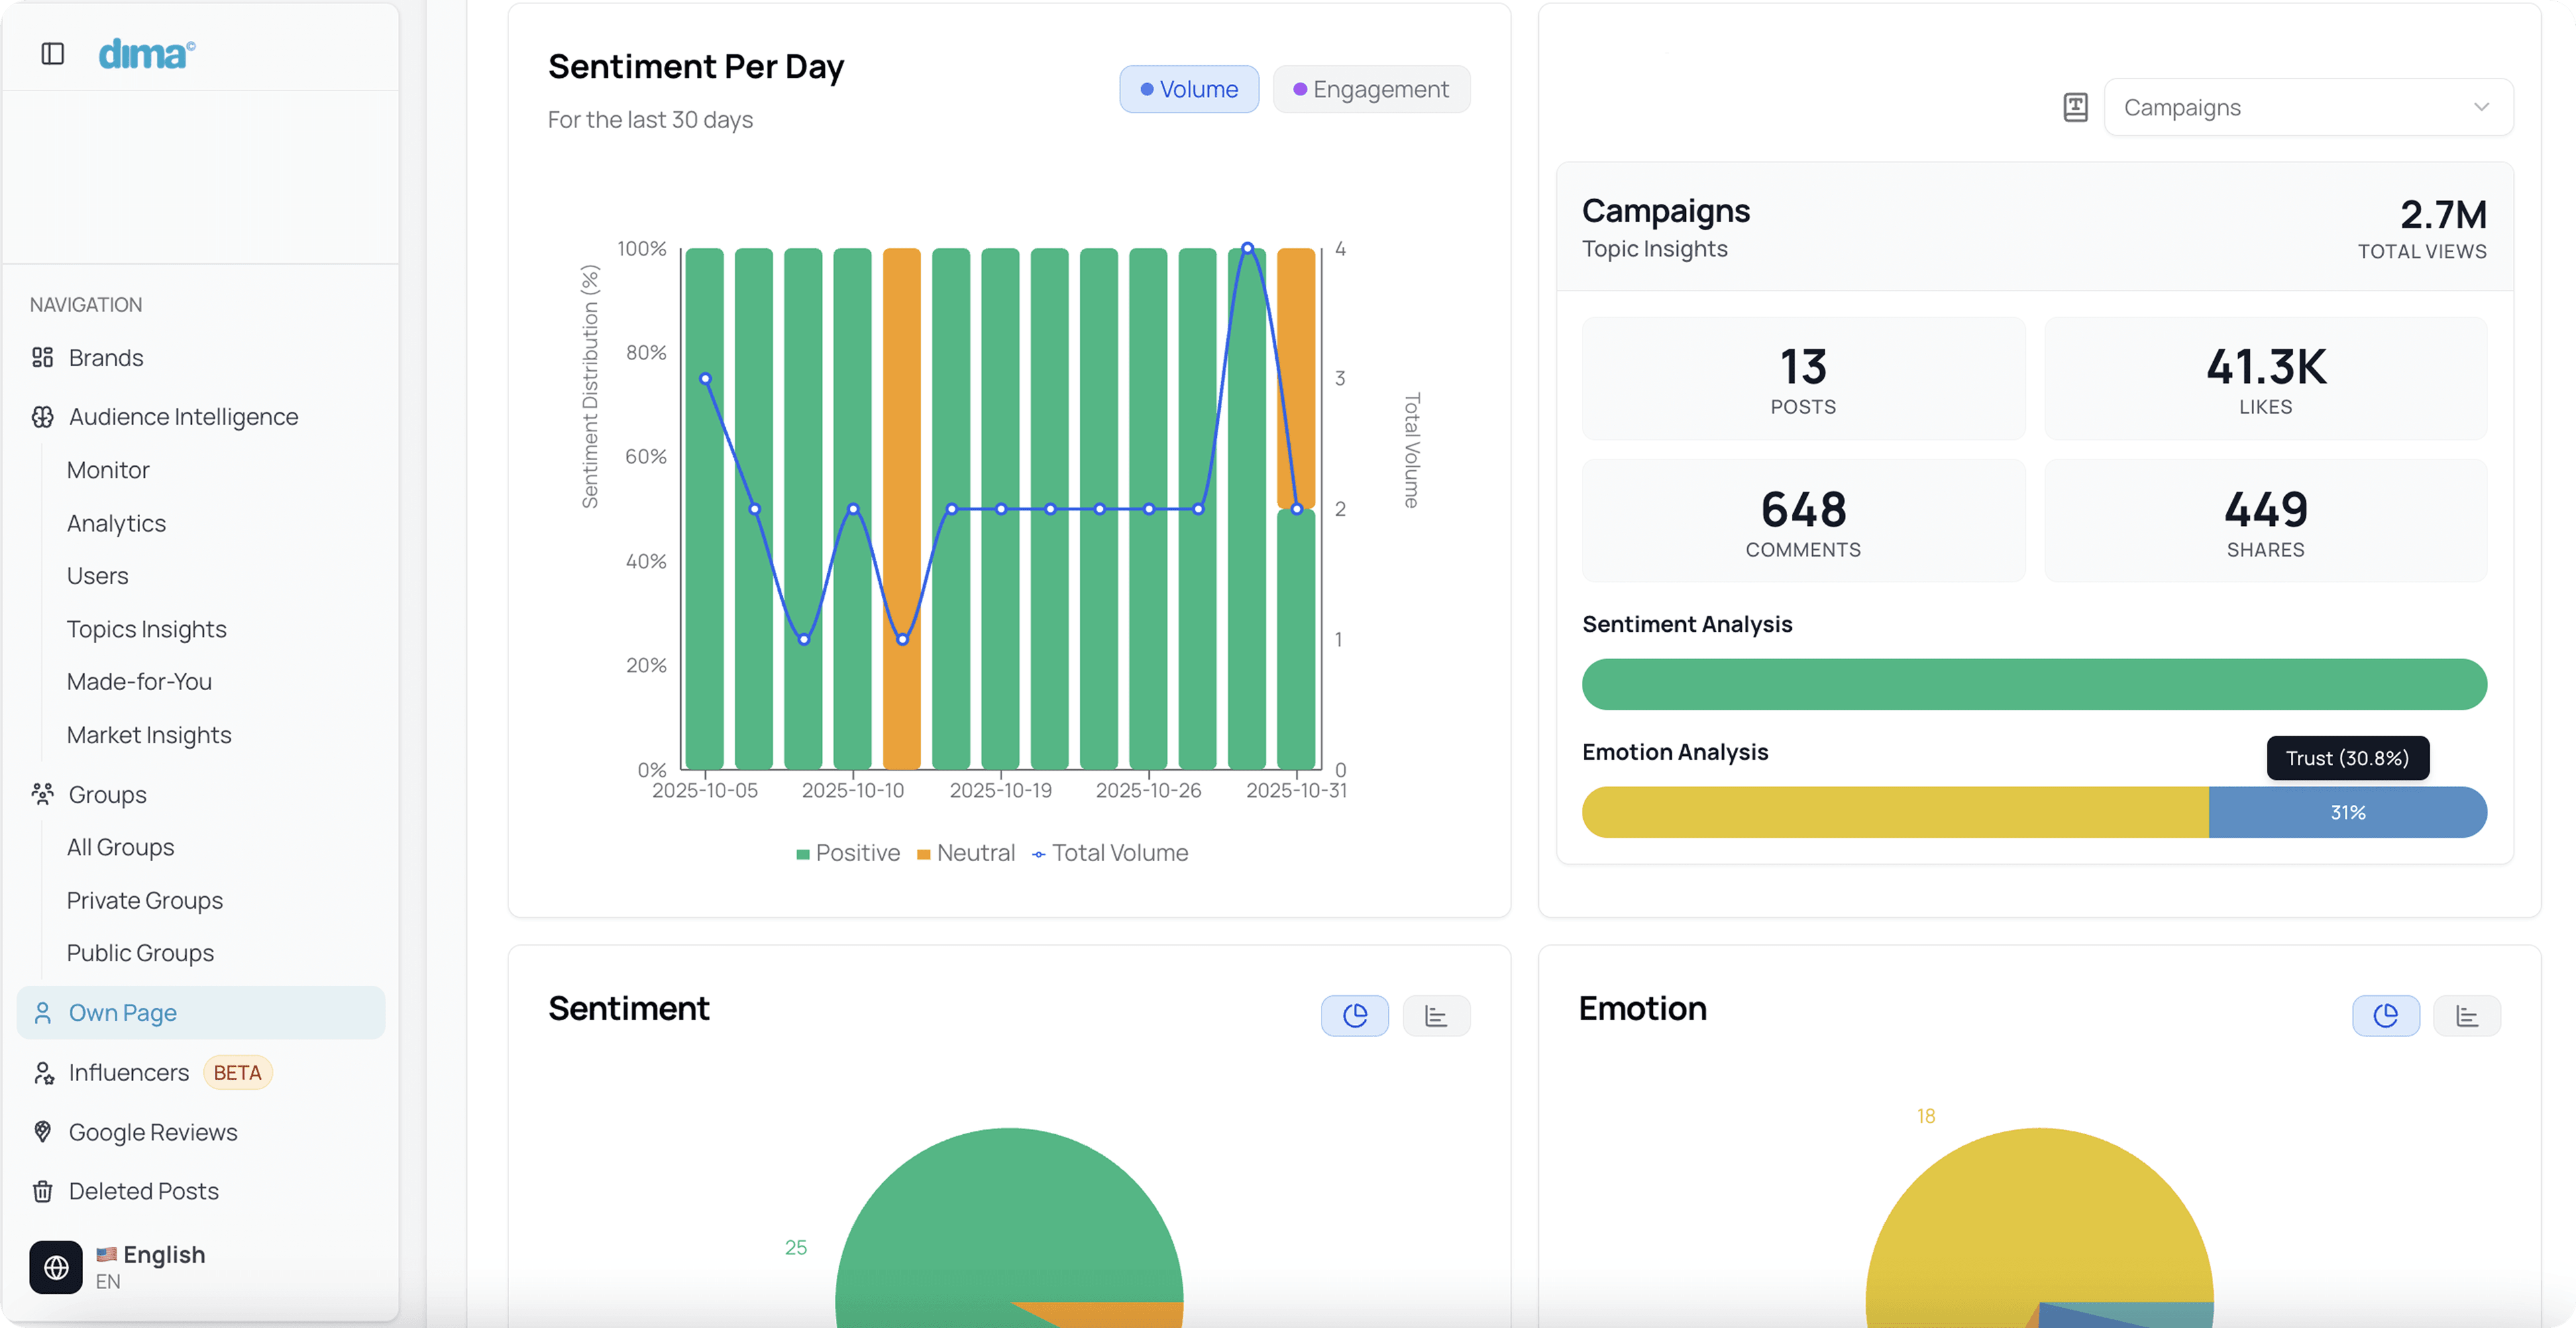2576x1328 pixels.
Task: Open Topics Insights in navigation
Action: tap(146, 629)
